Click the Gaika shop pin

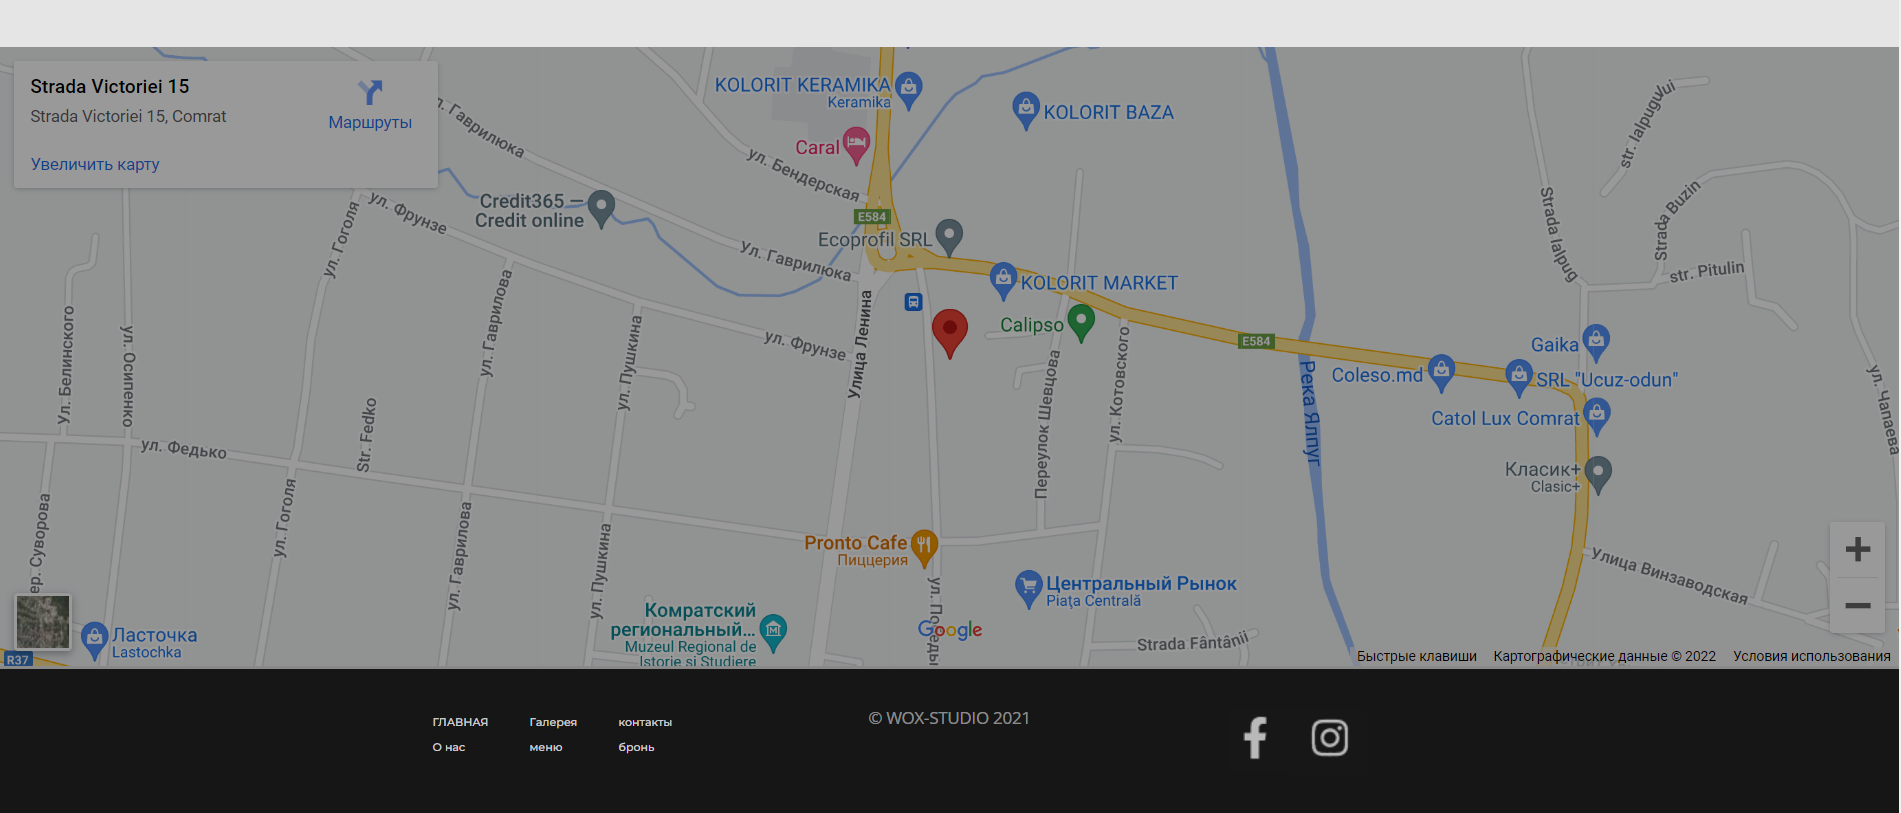(1596, 343)
